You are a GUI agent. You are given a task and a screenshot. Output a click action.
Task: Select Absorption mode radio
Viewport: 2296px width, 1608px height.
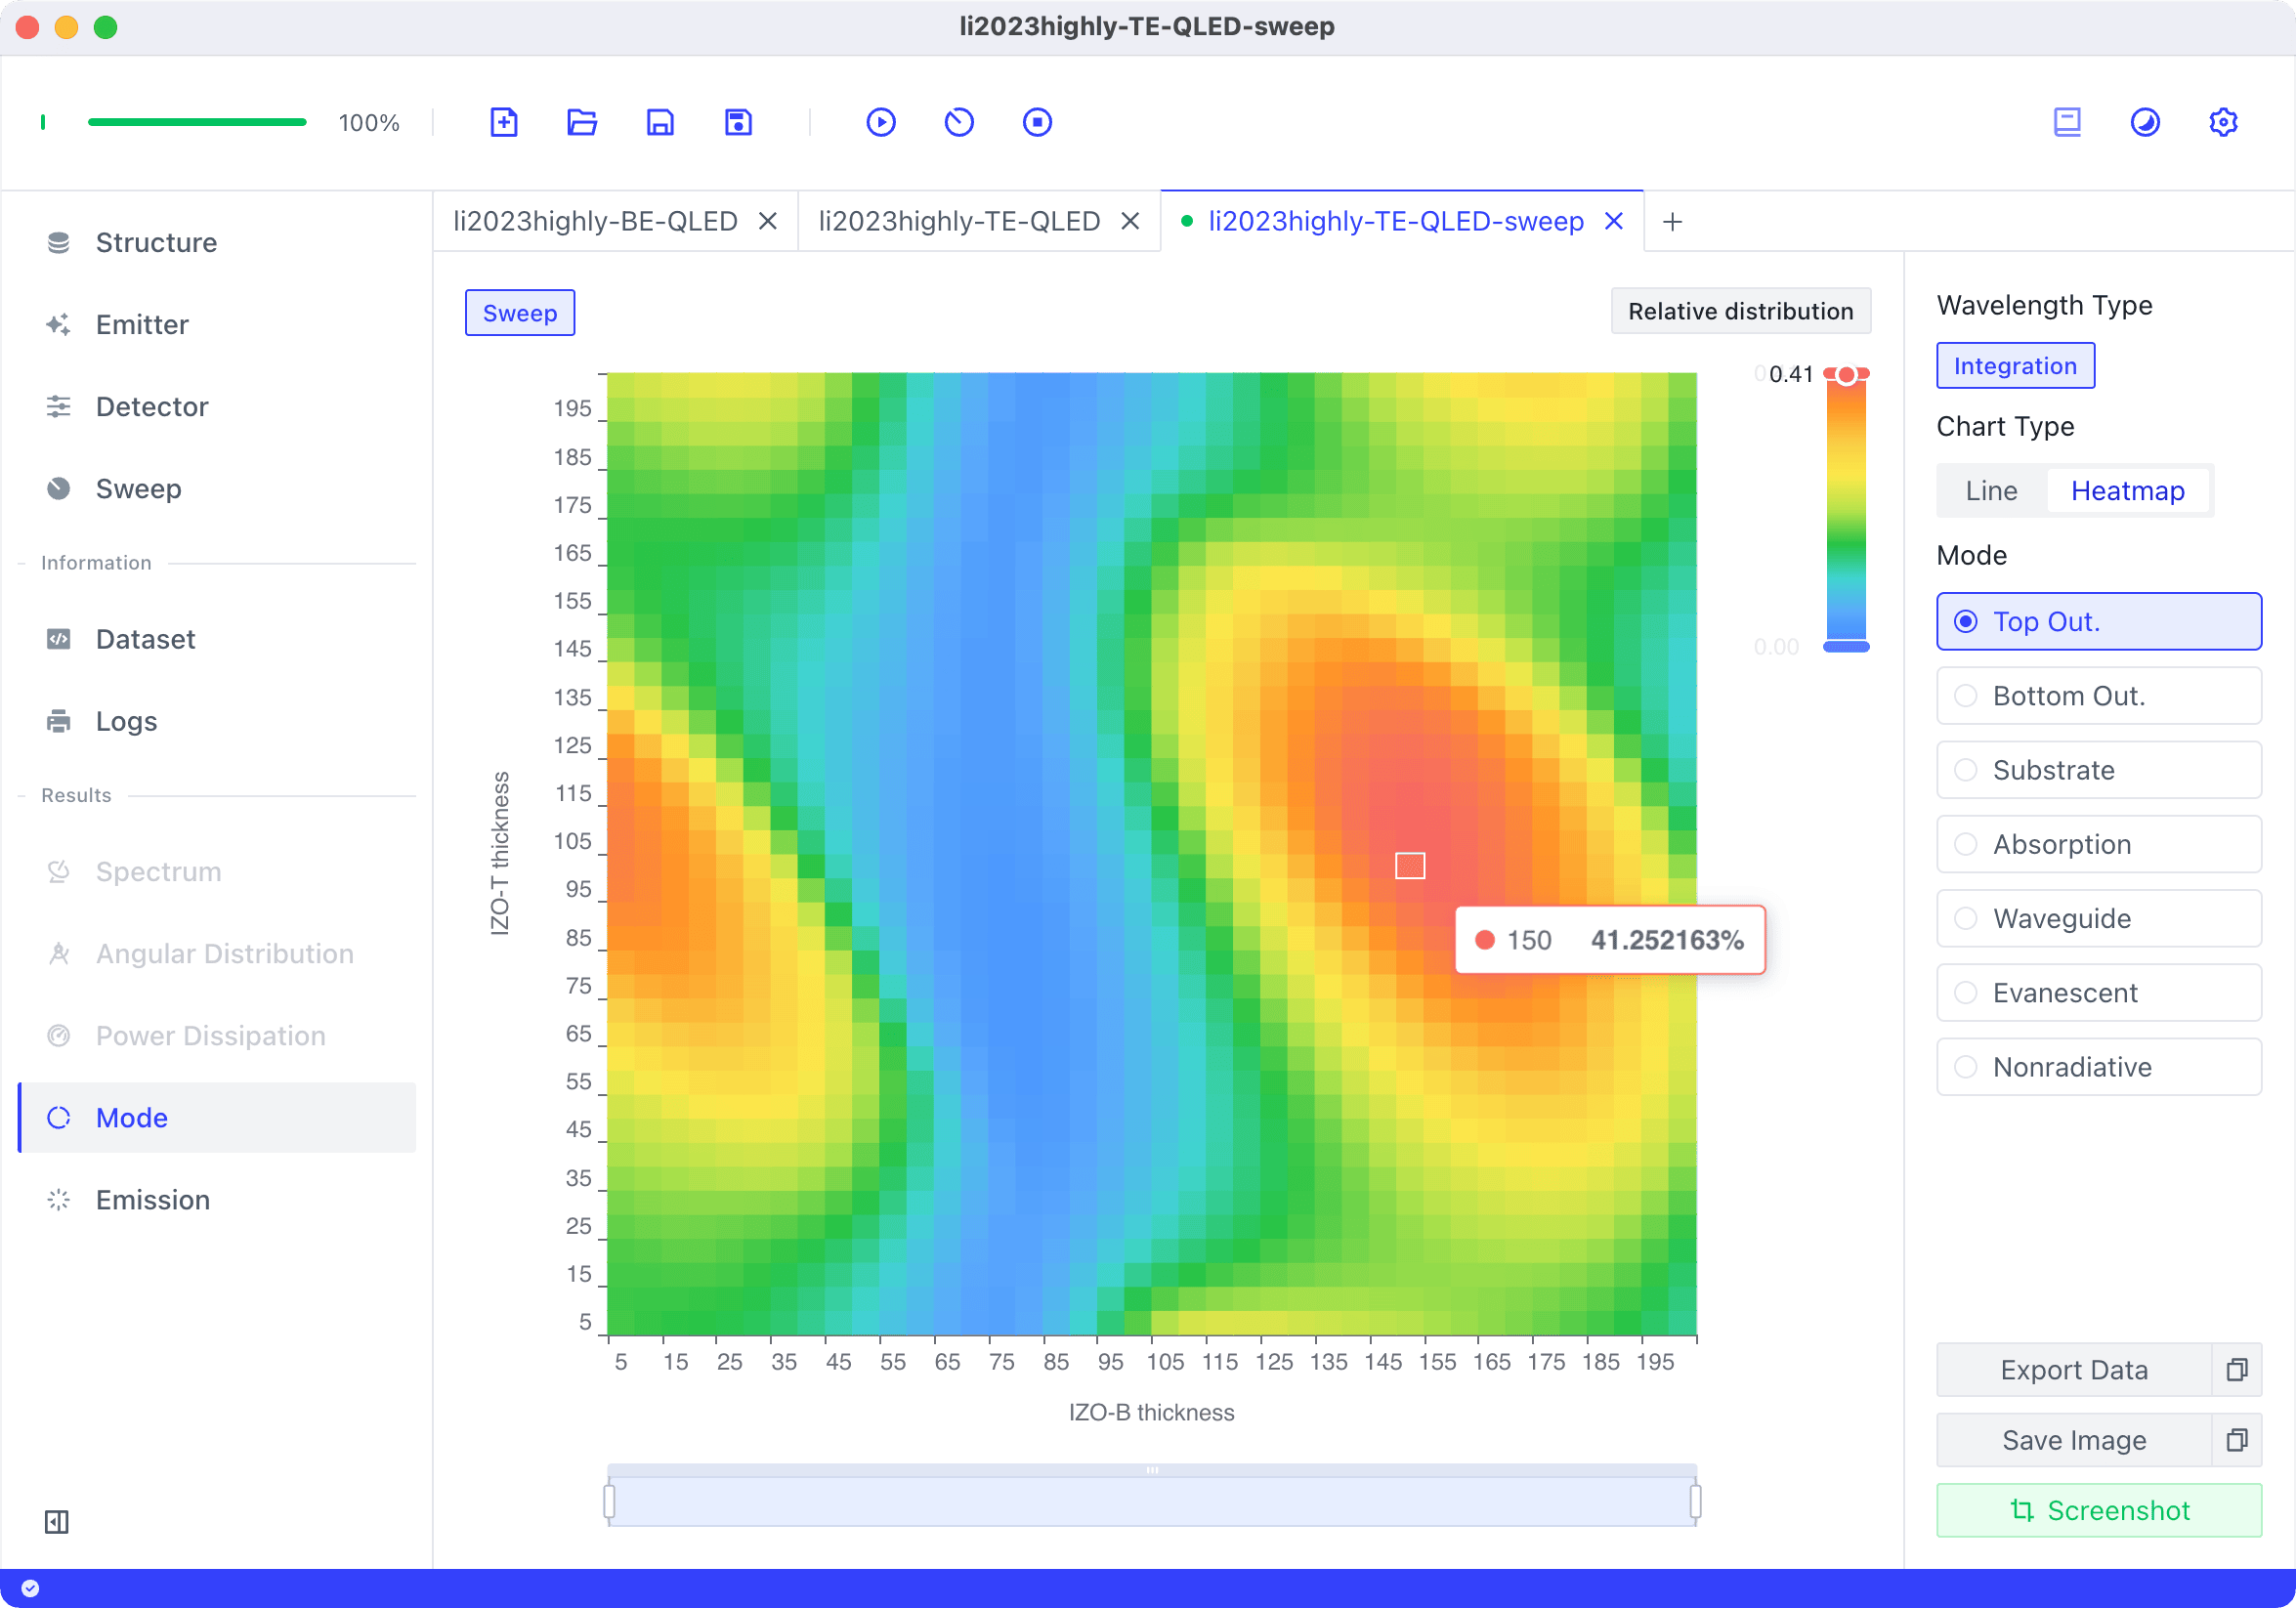[x=2099, y=844]
